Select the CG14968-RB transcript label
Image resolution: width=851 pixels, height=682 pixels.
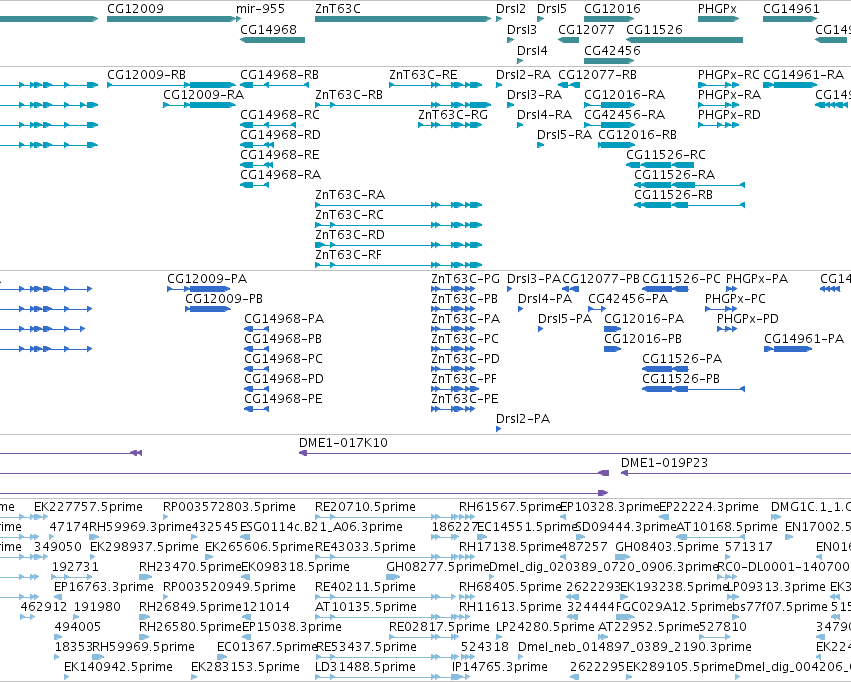point(280,75)
